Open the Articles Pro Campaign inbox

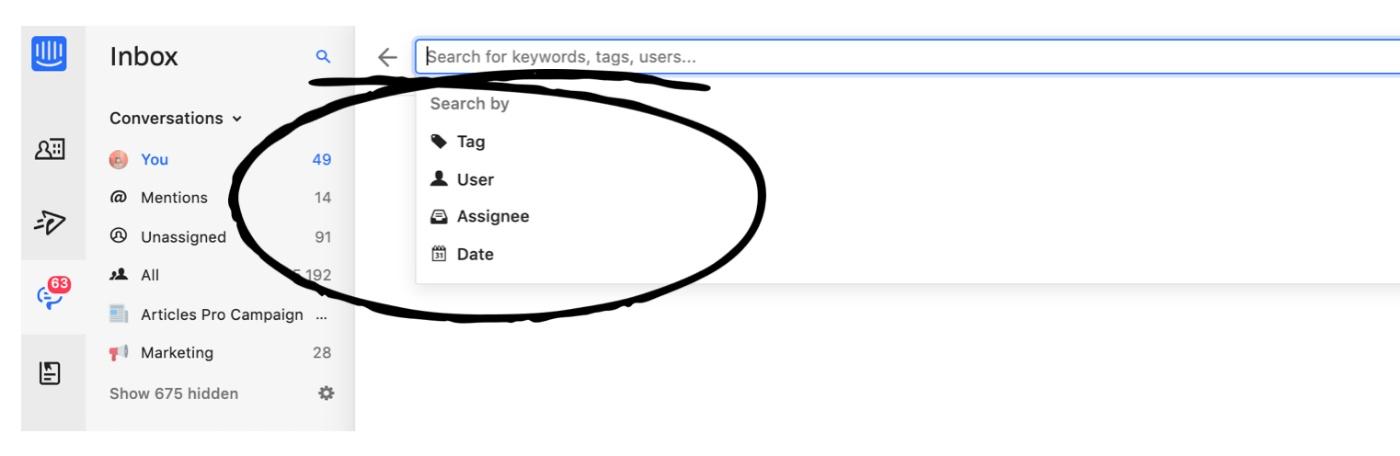coord(221,315)
